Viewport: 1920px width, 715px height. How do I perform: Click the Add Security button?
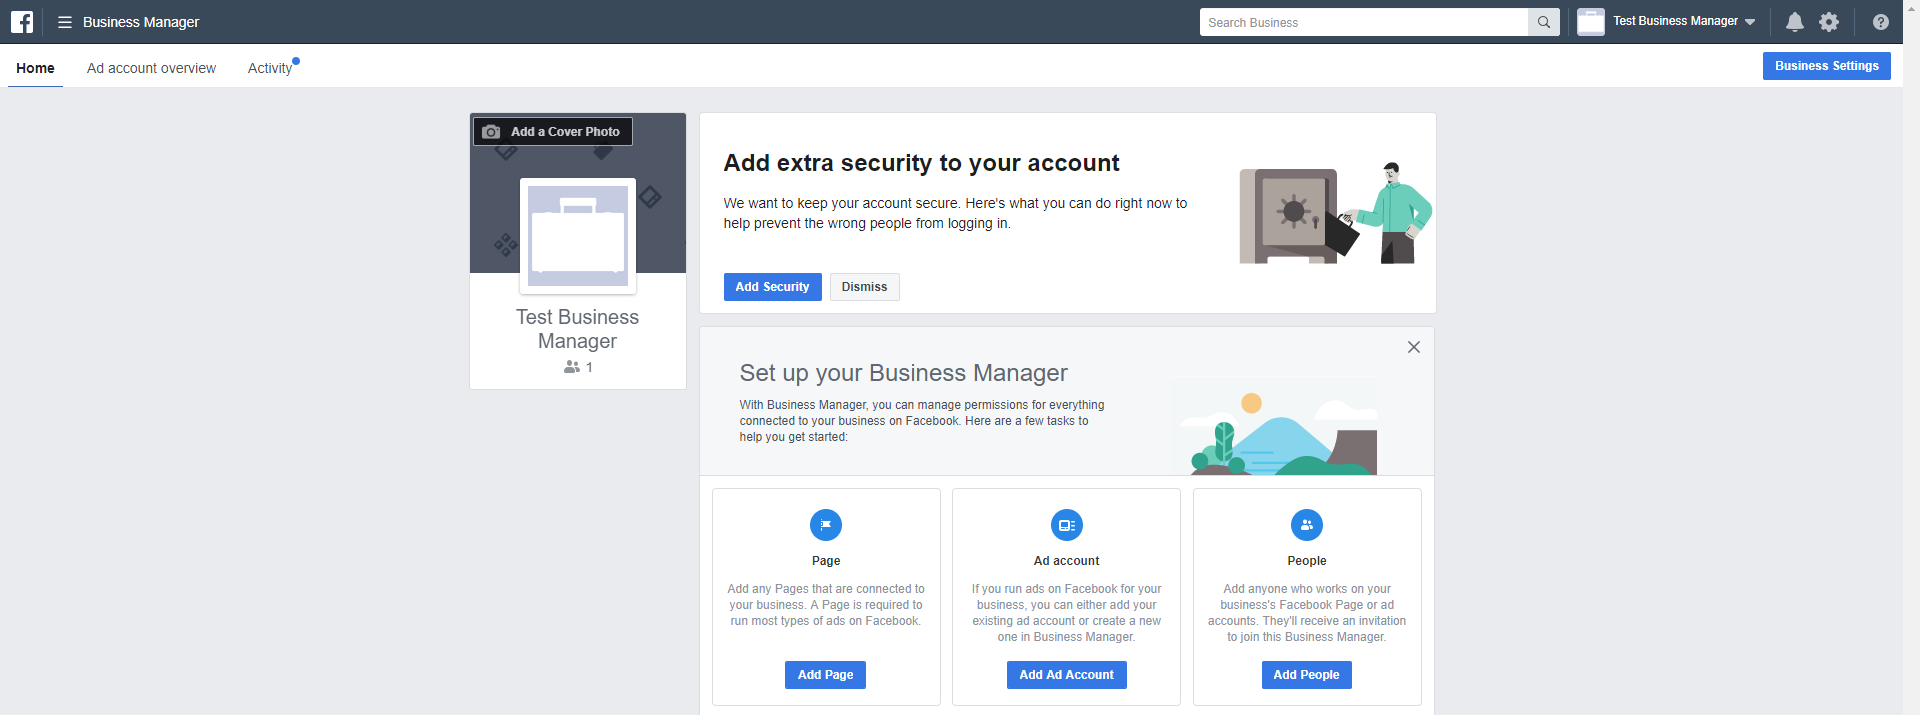coord(773,287)
